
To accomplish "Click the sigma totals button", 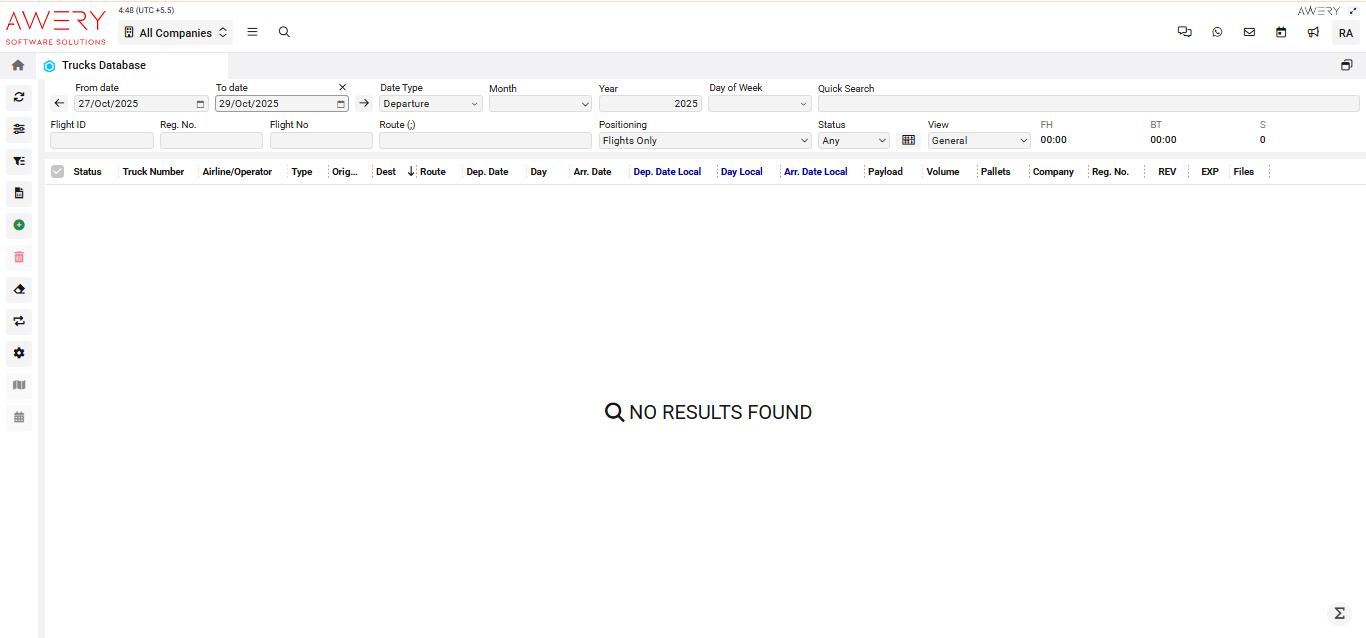I will pyautogui.click(x=1338, y=613).
